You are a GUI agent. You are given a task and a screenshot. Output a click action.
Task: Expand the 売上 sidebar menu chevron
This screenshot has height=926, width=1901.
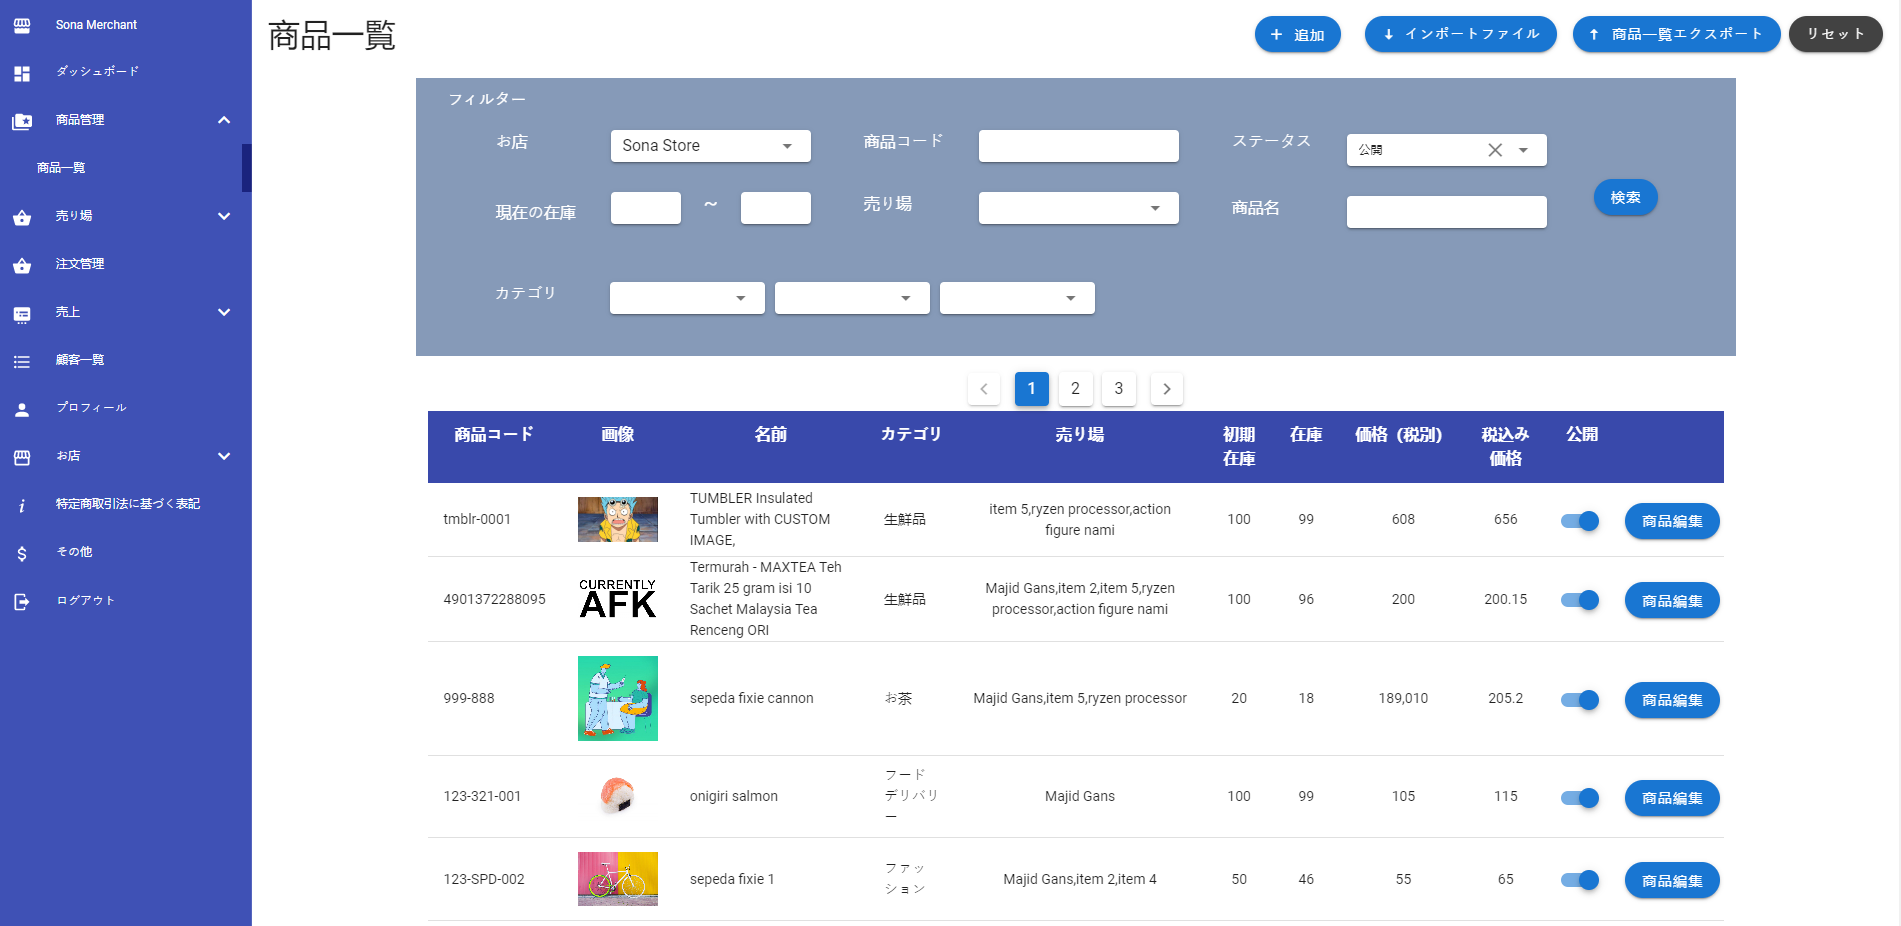click(x=224, y=312)
